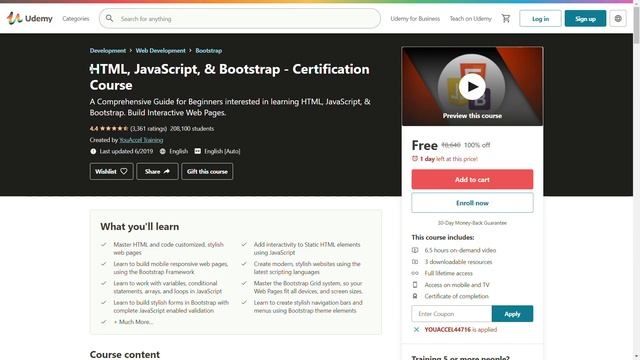This screenshot has height=360, width=640.
Task: Click the 'Course content' heading
Action: [x=125, y=354]
